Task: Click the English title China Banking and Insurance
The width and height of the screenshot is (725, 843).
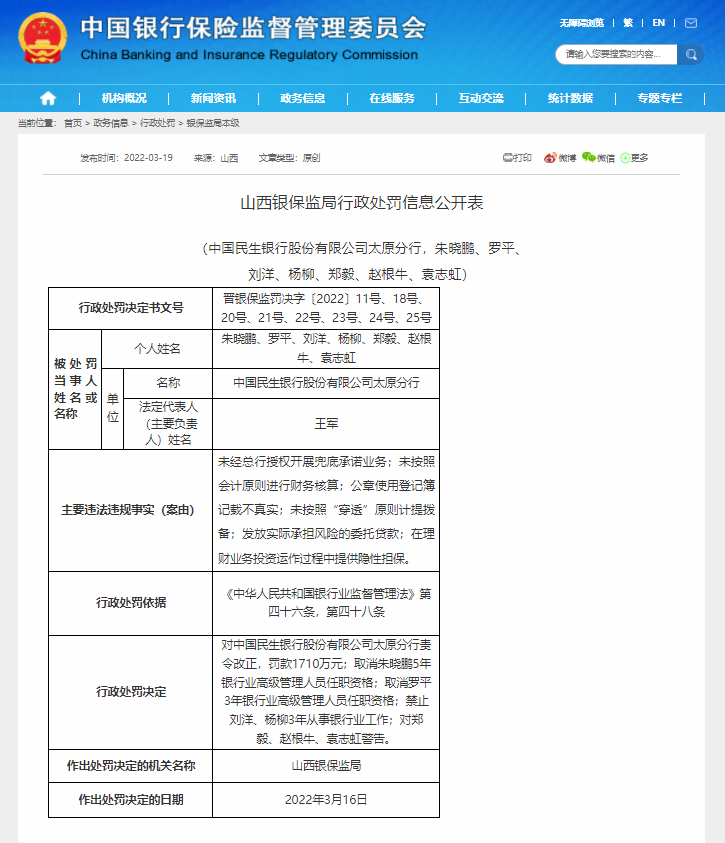Action: click(x=249, y=55)
